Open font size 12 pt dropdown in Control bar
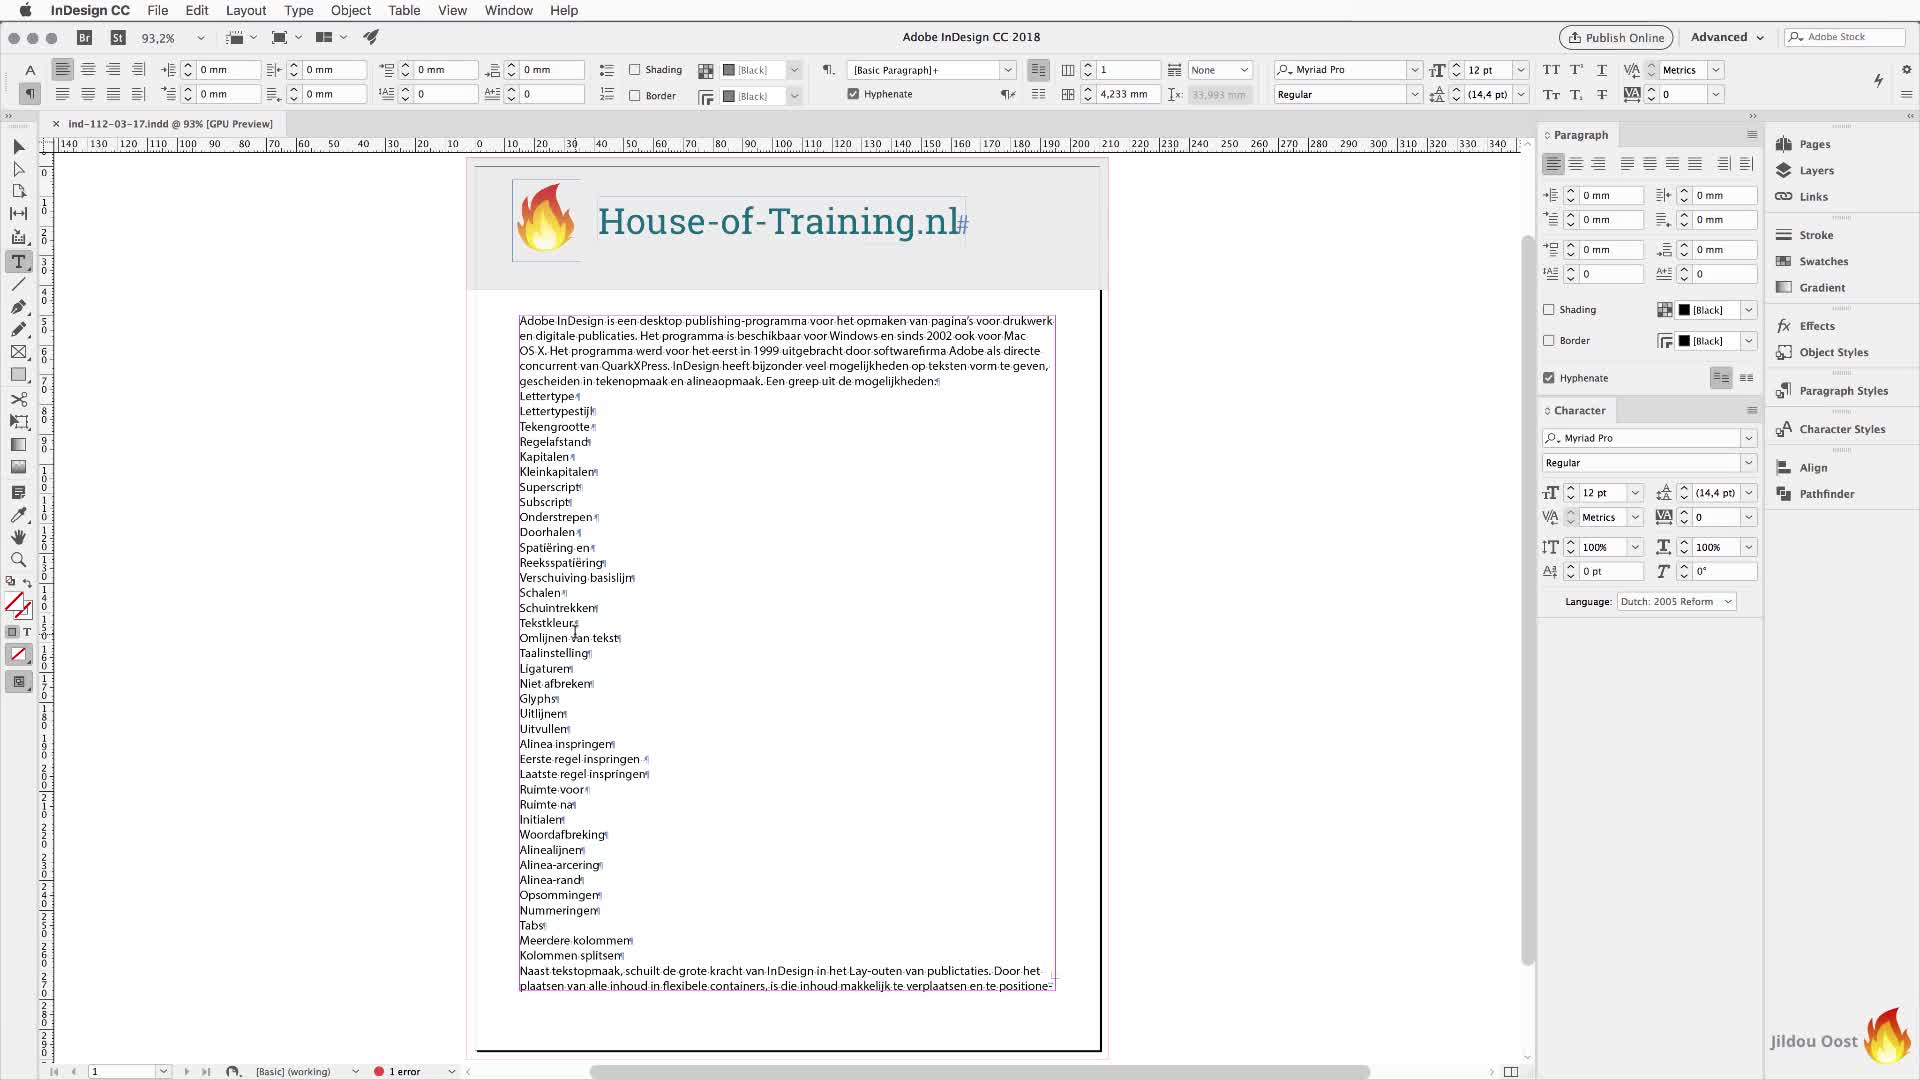 [1520, 70]
